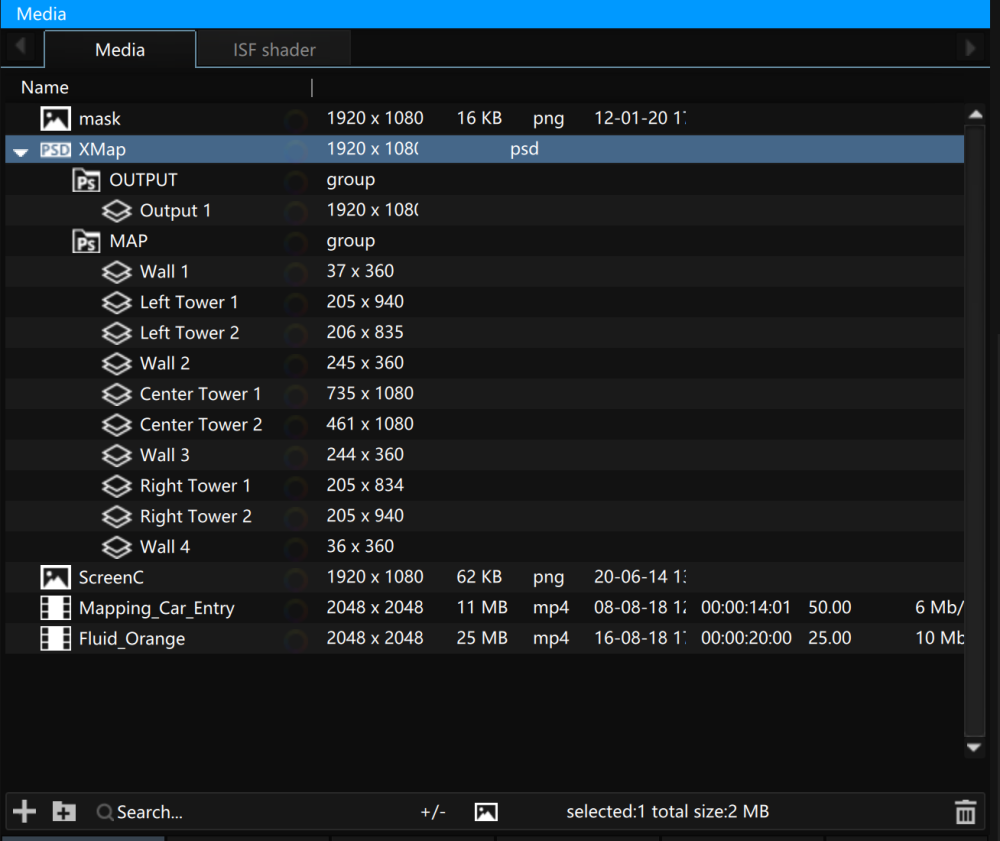This screenshot has width=1000, height=841.
Task: Select the Wall 4 layer name
Action: [x=165, y=547]
